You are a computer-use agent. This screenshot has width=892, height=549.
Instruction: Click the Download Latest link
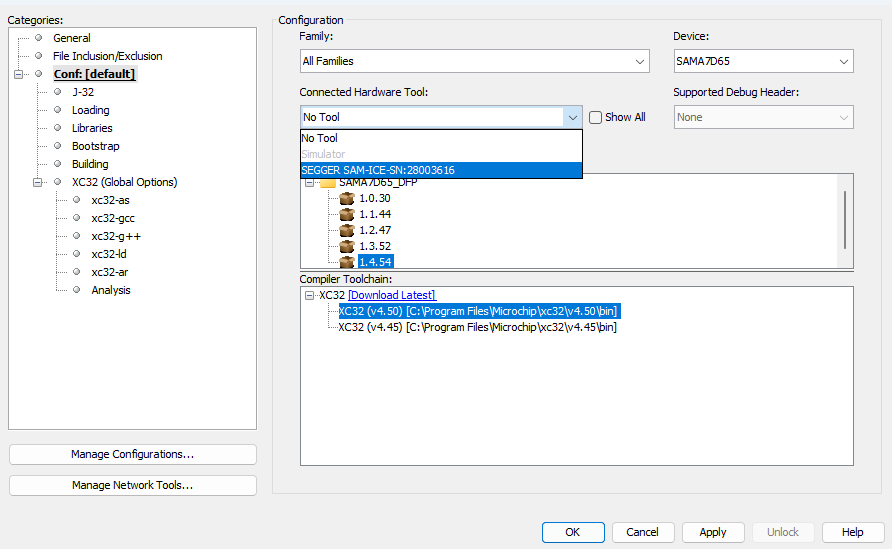(392, 295)
